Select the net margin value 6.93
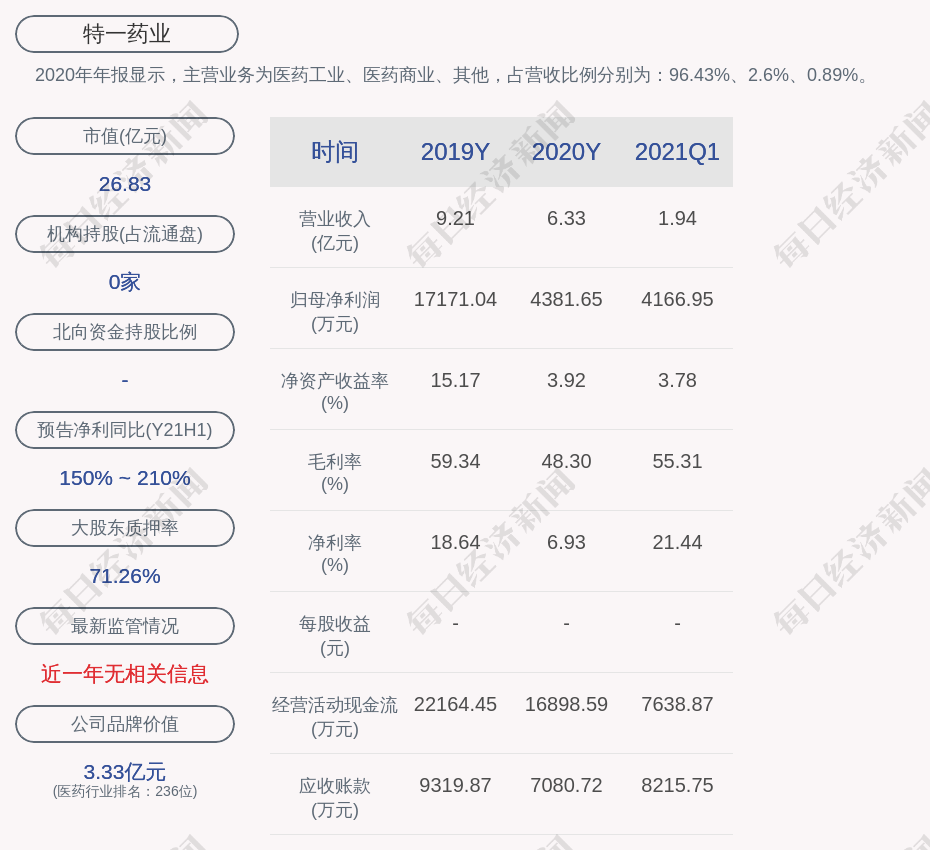The image size is (930, 850). (566, 542)
